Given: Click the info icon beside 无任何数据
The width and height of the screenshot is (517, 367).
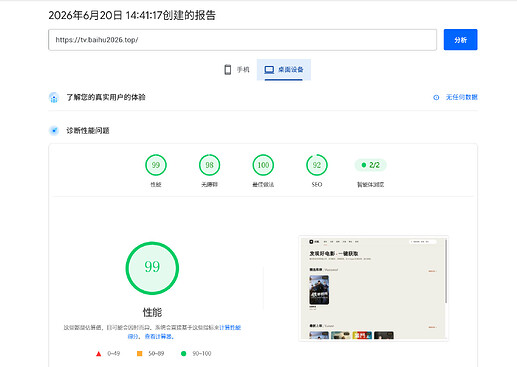Looking at the screenshot, I should pos(436,97).
